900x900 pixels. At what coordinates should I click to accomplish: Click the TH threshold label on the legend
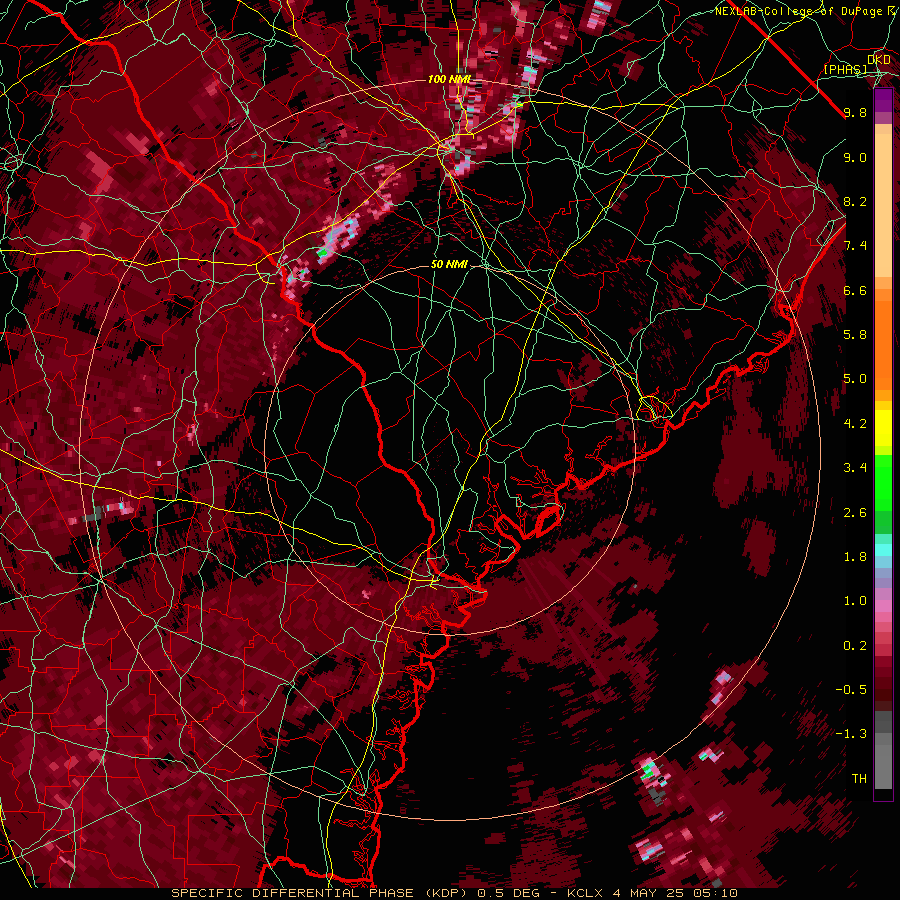click(859, 779)
